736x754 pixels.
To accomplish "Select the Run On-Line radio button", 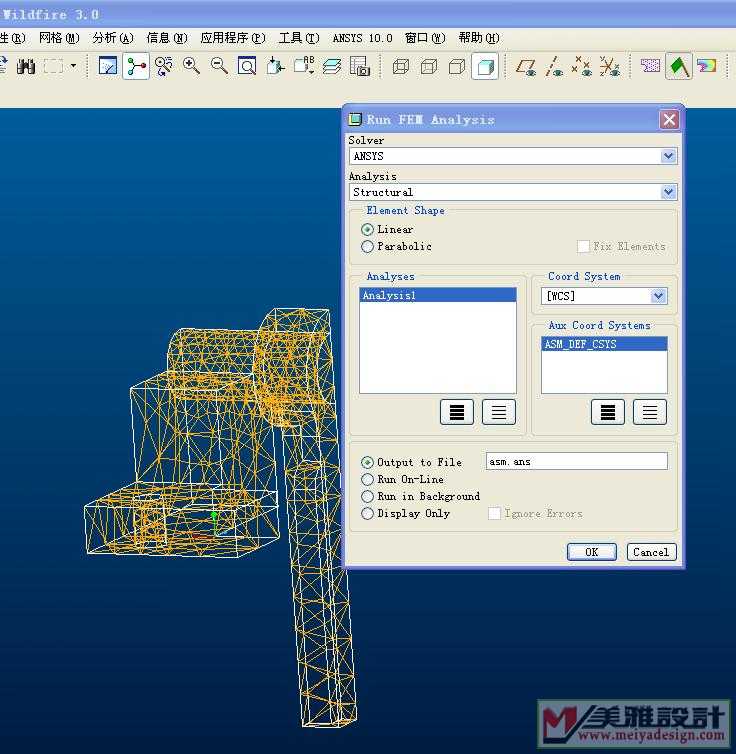I will pyautogui.click(x=367, y=479).
